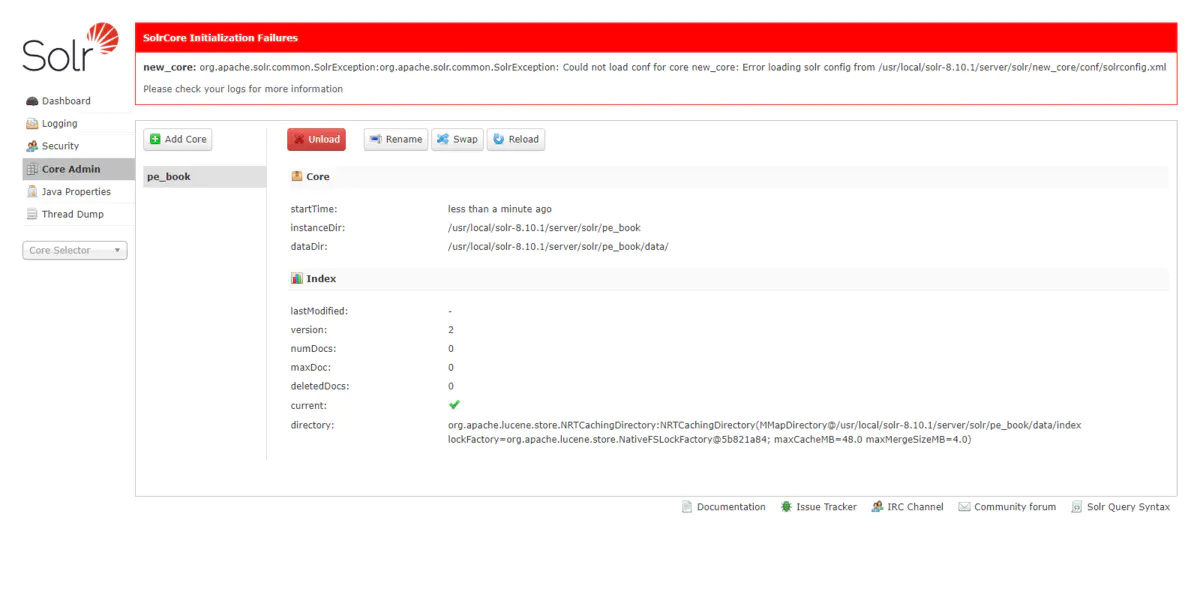Click the instanceDir path value
1200x592 pixels.
544,228
